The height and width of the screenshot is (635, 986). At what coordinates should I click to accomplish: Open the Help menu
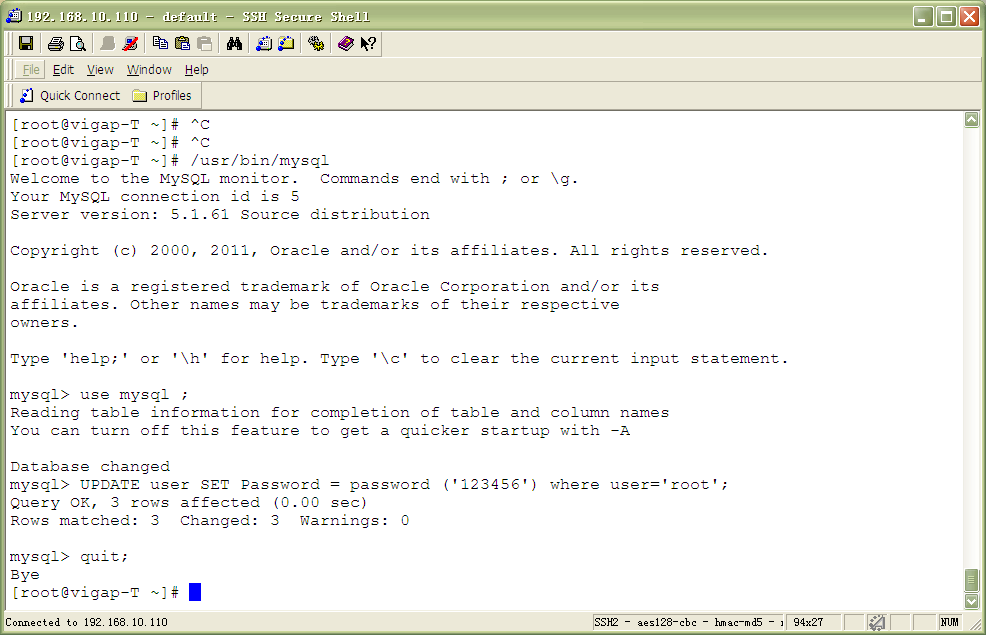[x=197, y=70]
